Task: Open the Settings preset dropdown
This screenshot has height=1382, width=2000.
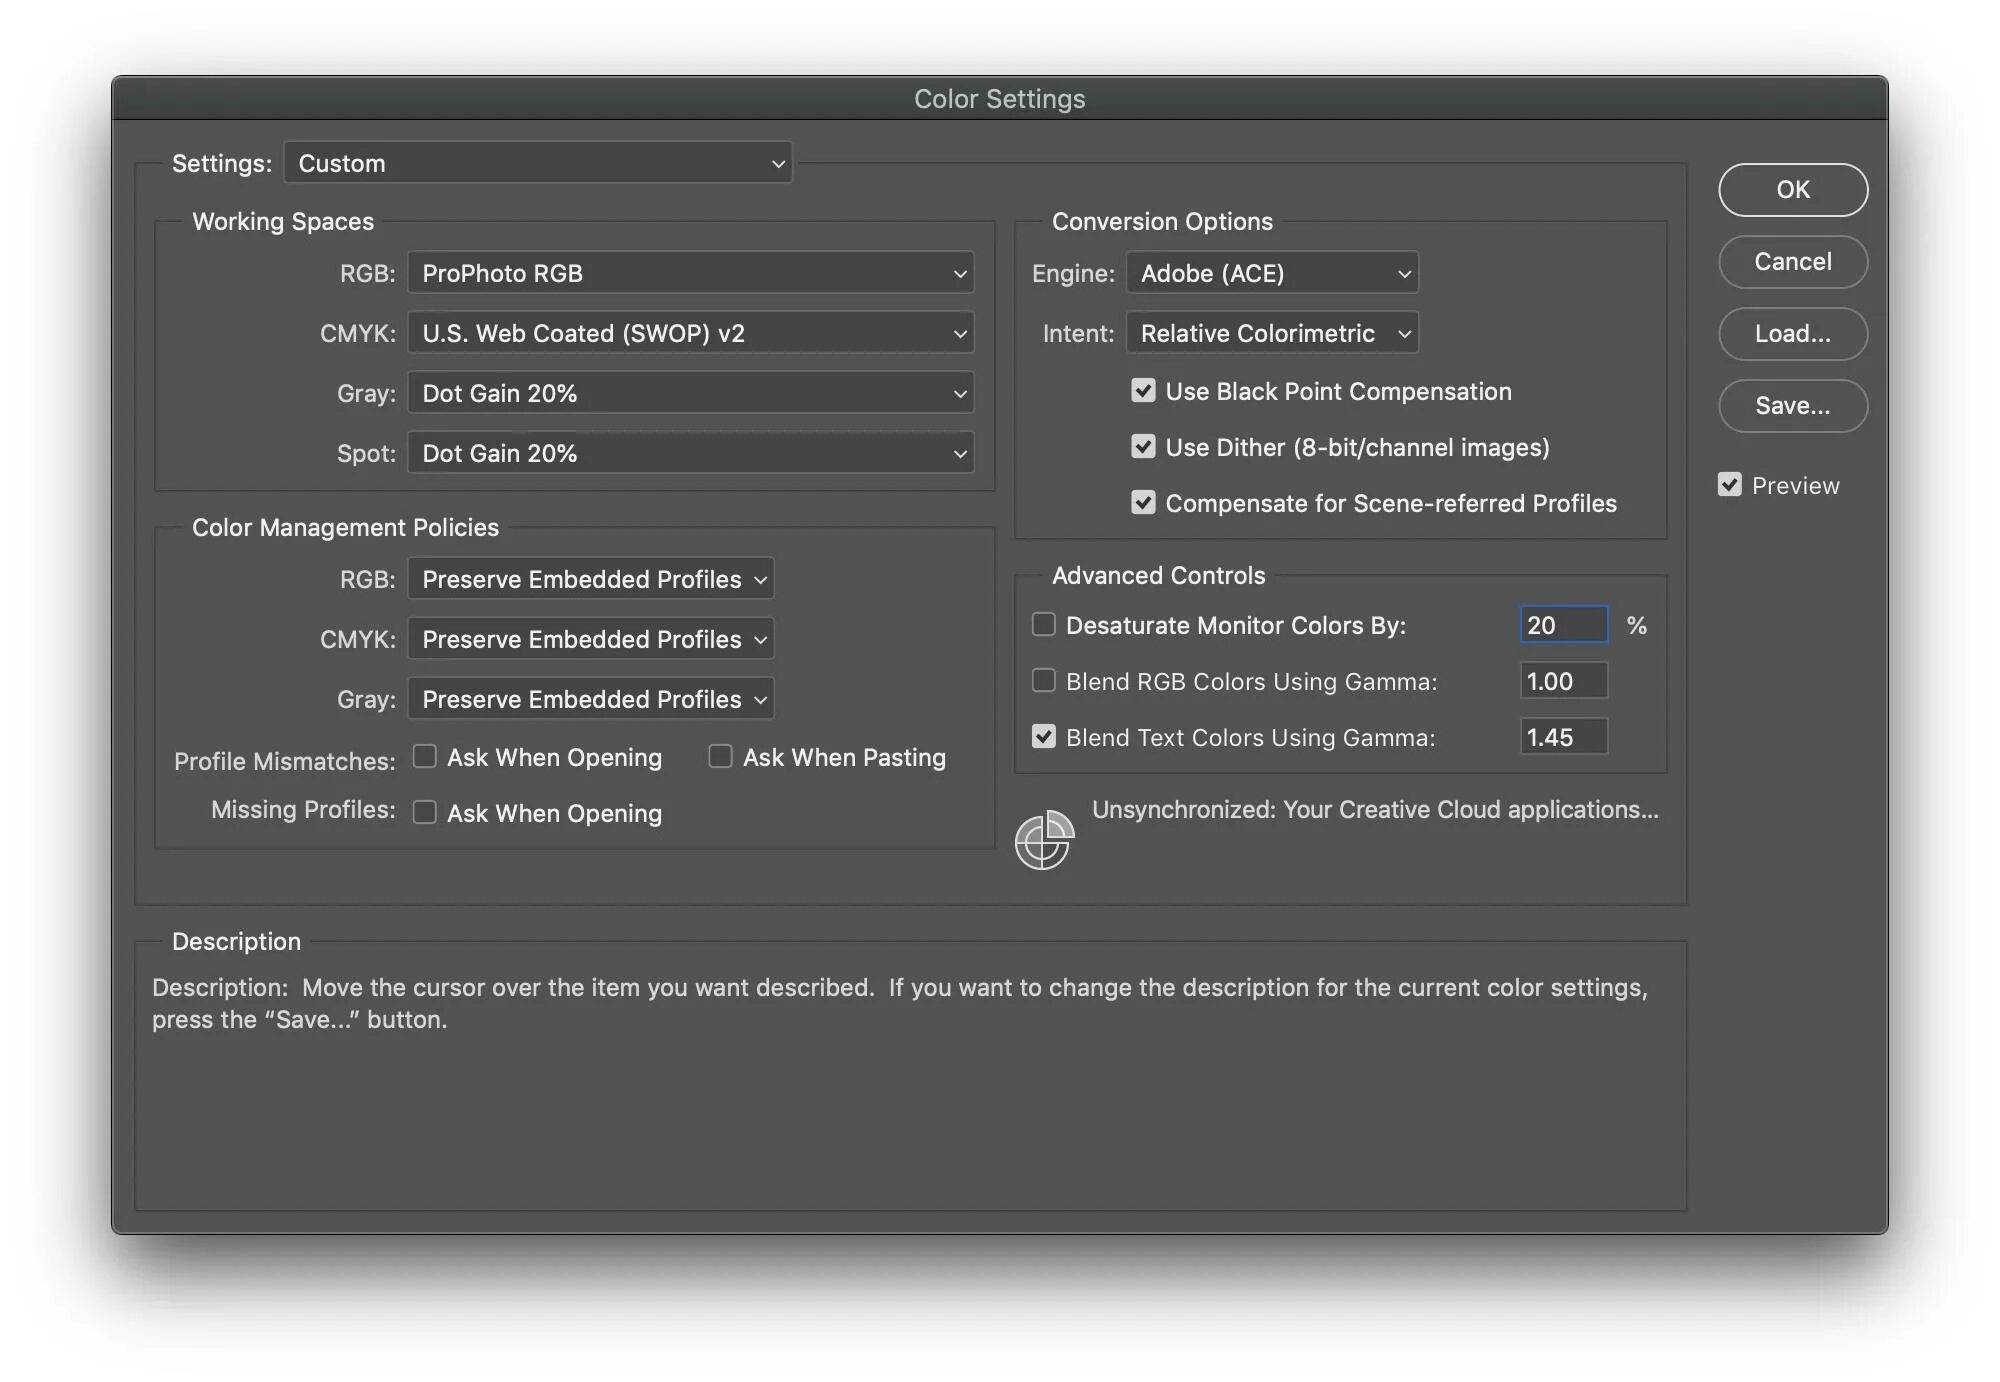Action: click(538, 163)
